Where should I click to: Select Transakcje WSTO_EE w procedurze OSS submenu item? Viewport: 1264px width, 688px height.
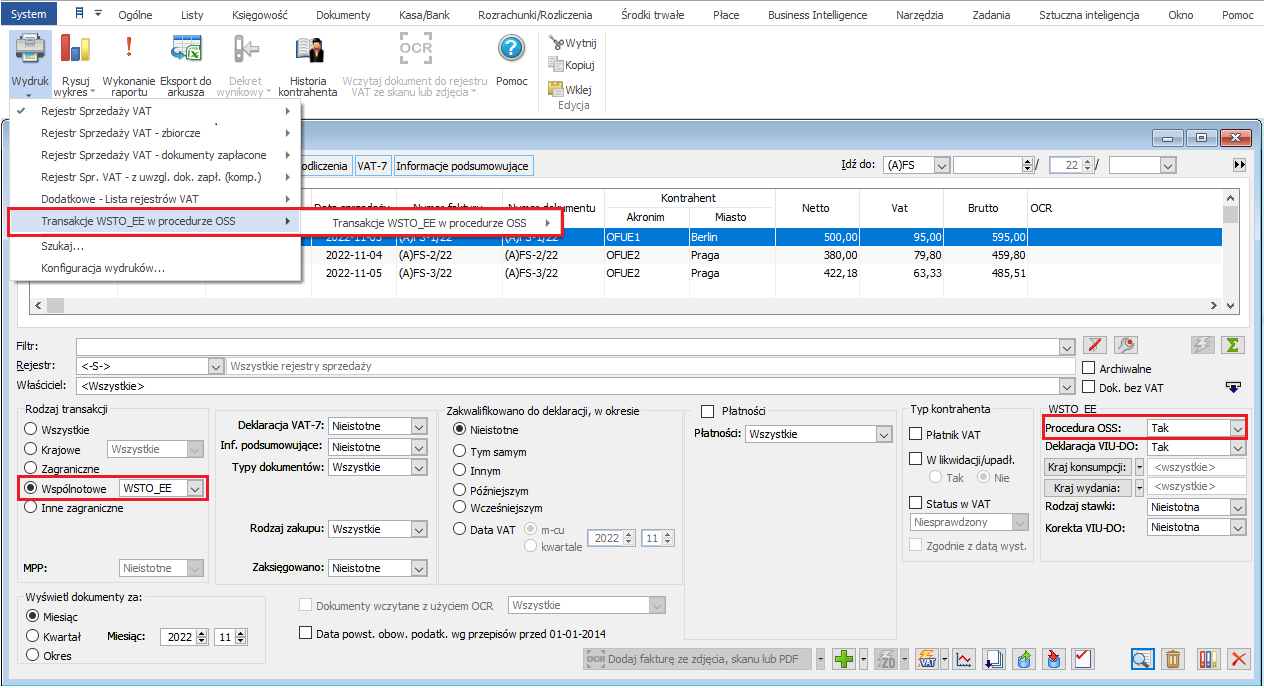tap(429, 223)
